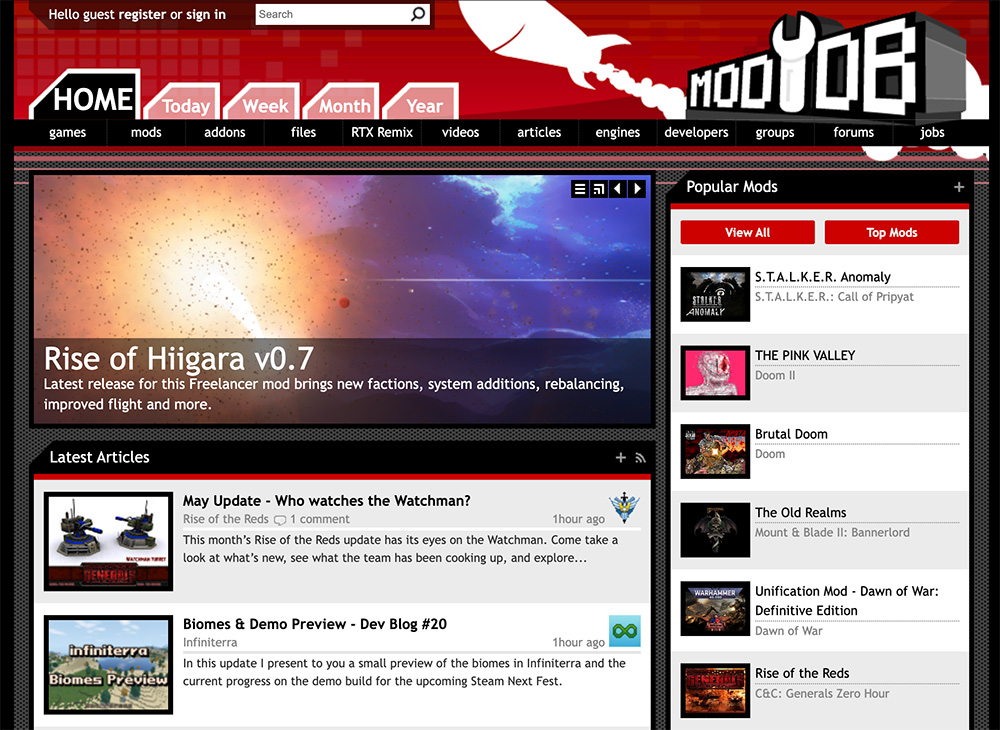
Task: Open S.T.A.L.K.E.R. Anomaly mod title
Action: 823,277
